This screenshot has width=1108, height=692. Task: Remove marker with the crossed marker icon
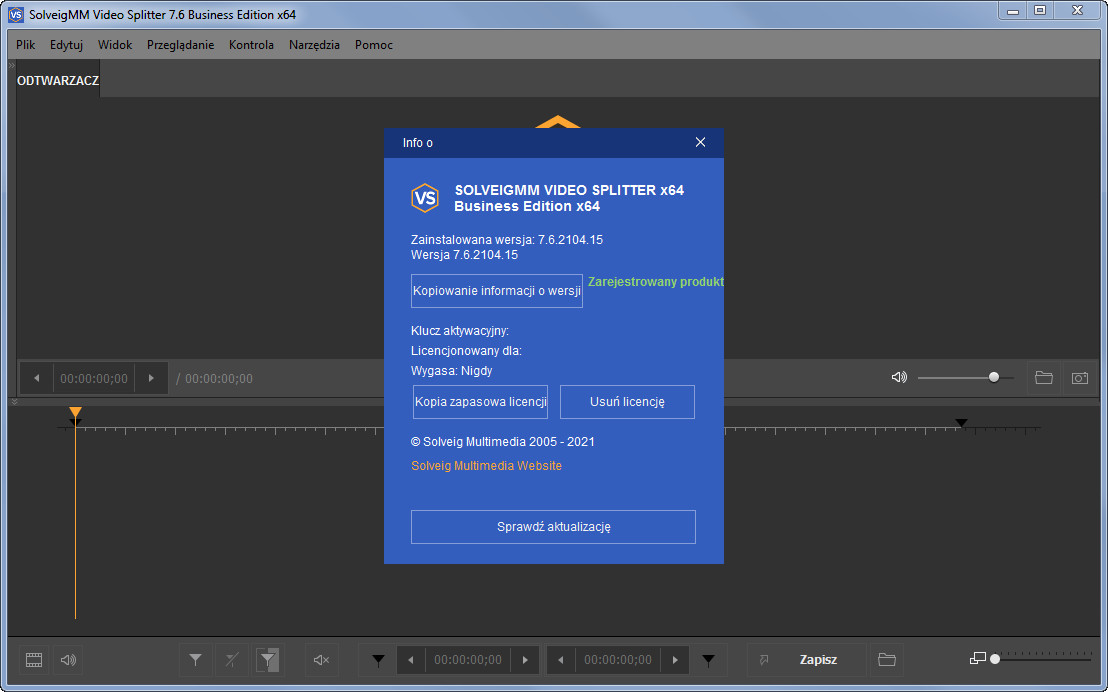pyautogui.click(x=232, y=659)
